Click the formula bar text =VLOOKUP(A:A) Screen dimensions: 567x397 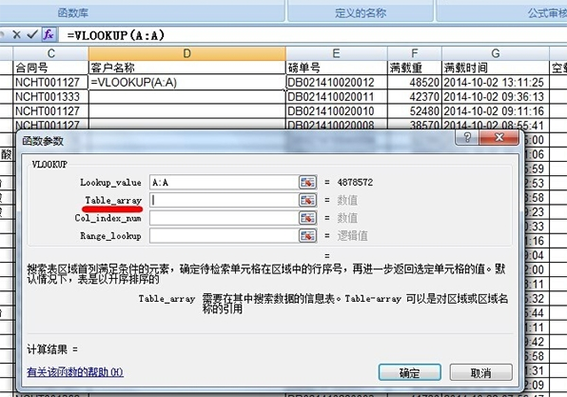(116, 35)
